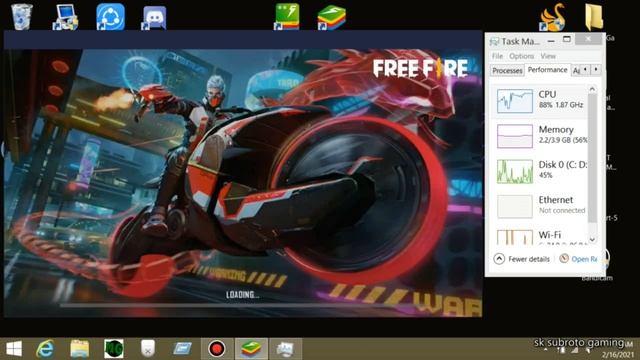Open the orange swan desktop shortcut
Viewport: 640px width, 360px height.
point(552,18)
